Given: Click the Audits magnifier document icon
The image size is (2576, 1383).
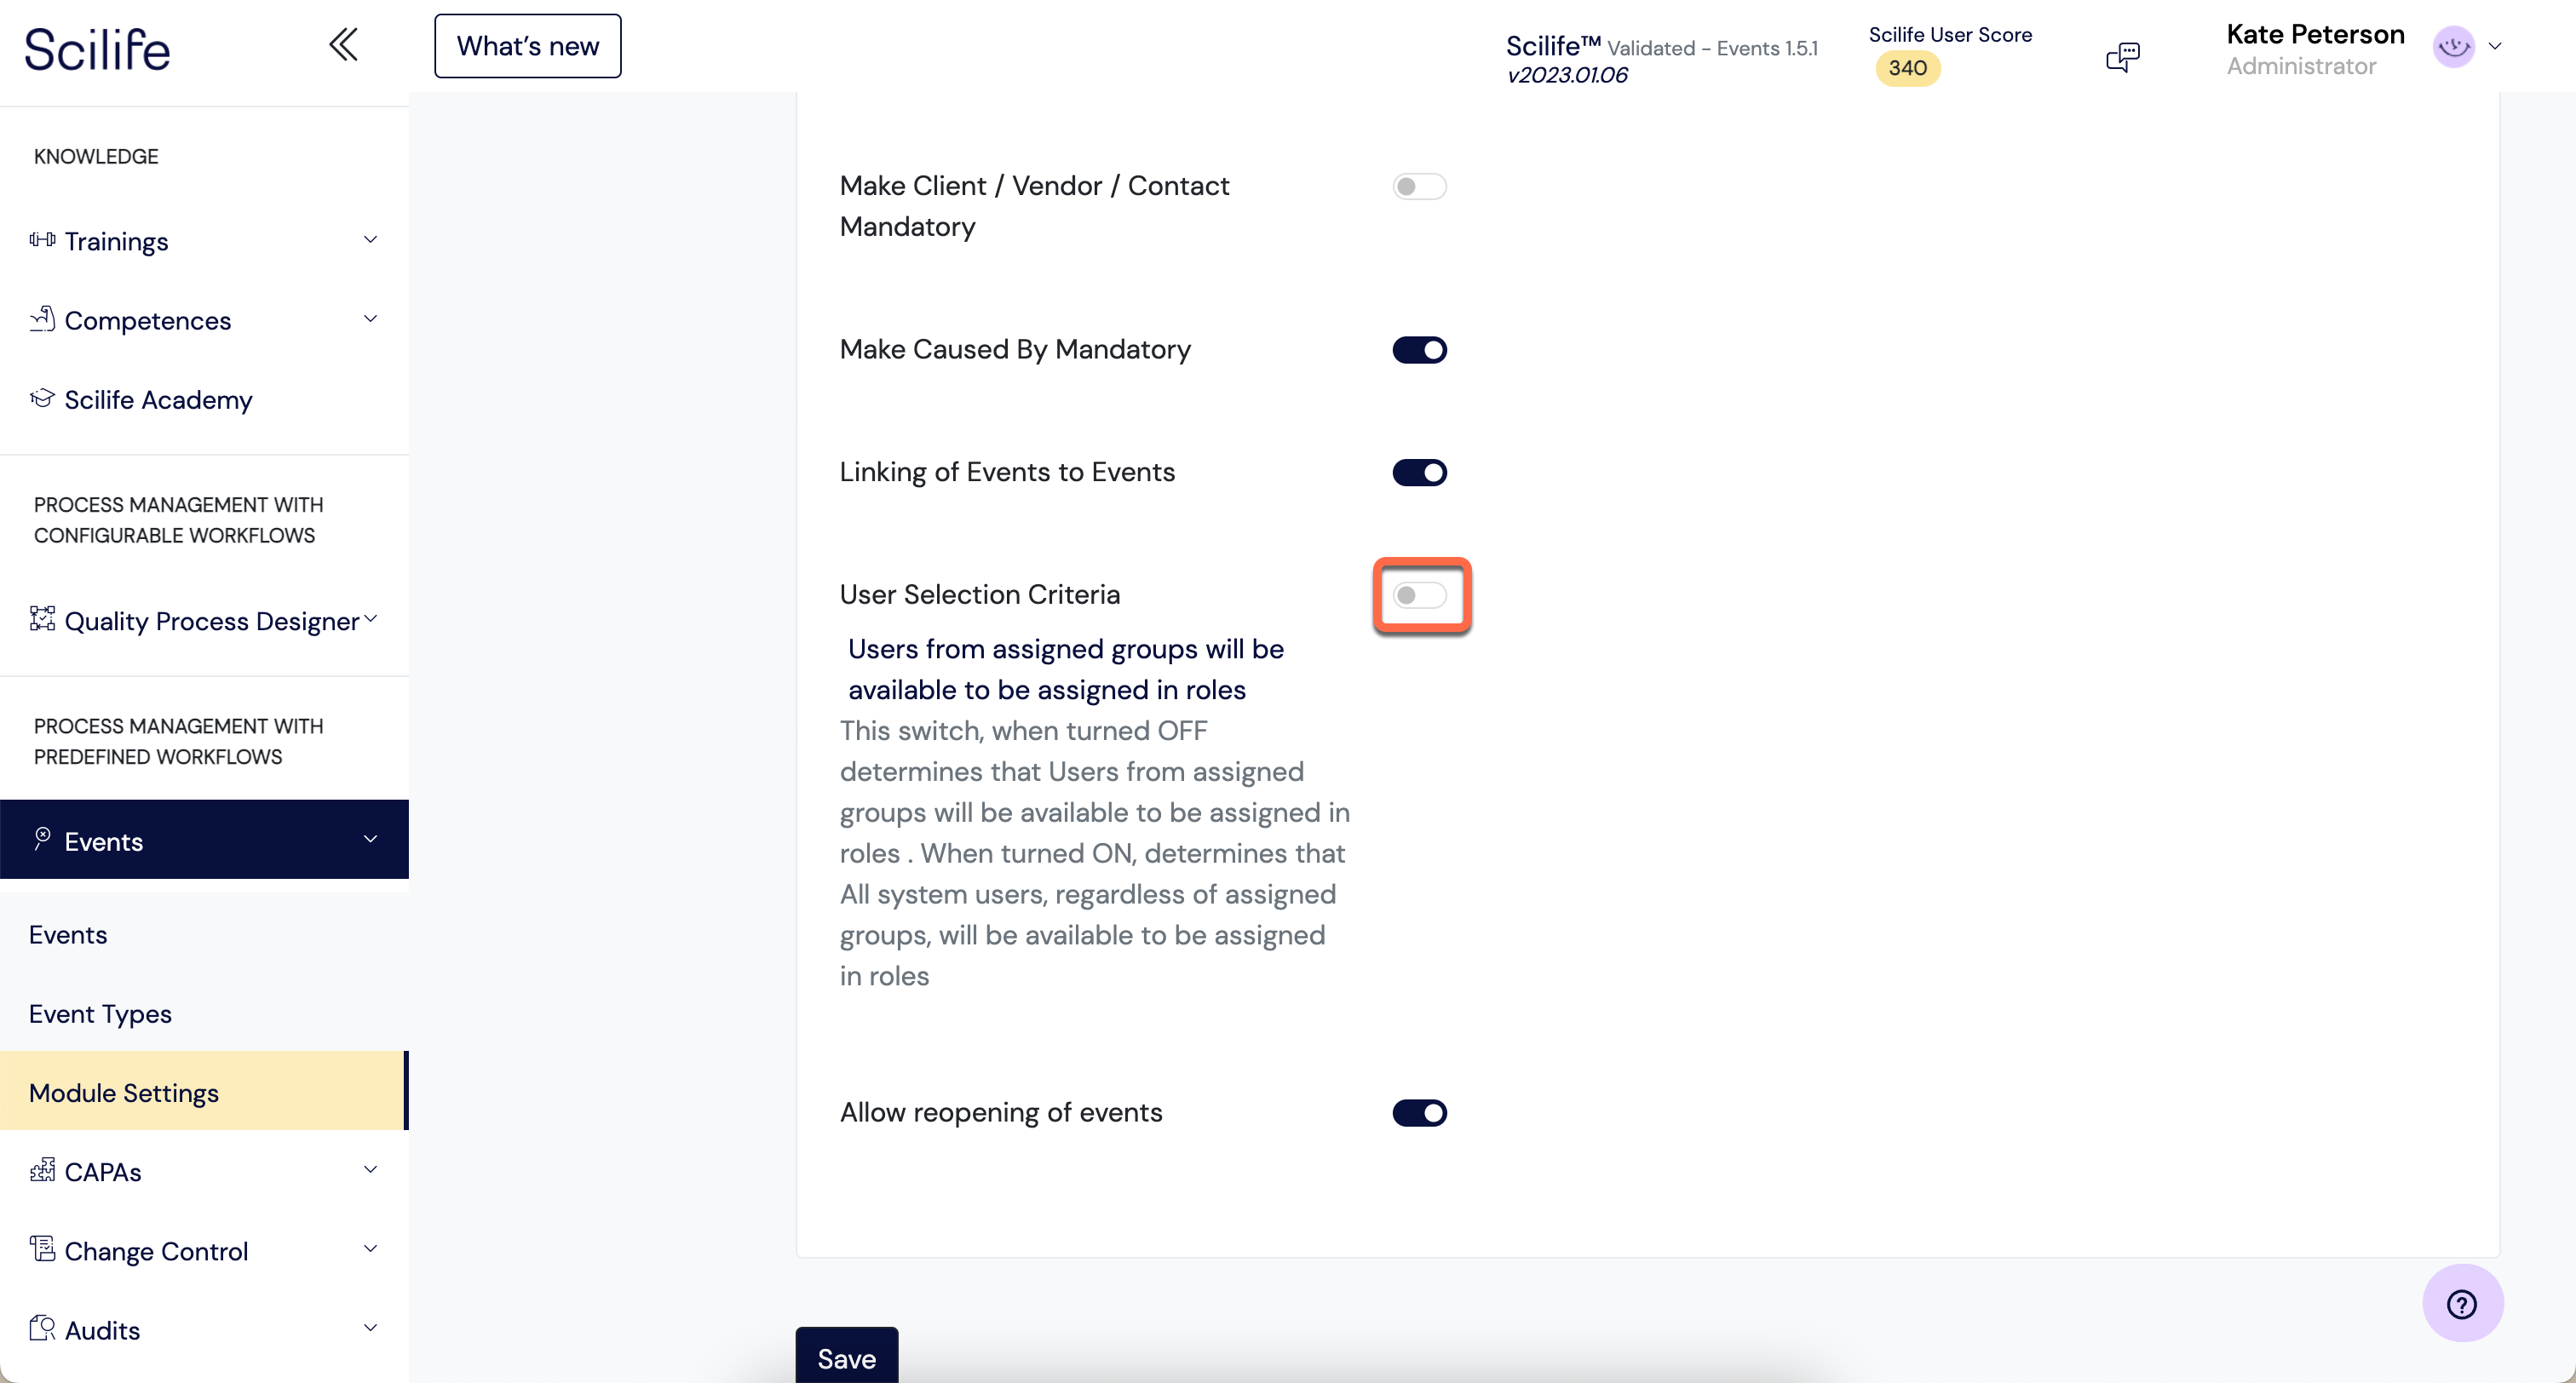Looking at the screenshot, I should tap(42, 1329).
